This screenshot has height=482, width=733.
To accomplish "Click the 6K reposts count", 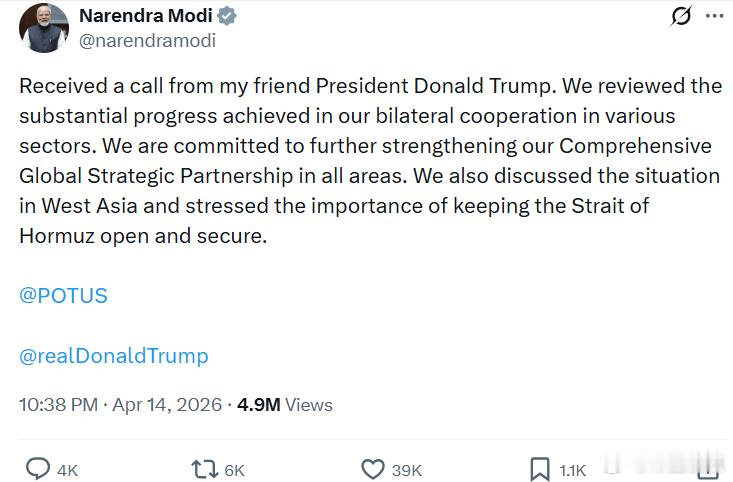I will (234, 470).
